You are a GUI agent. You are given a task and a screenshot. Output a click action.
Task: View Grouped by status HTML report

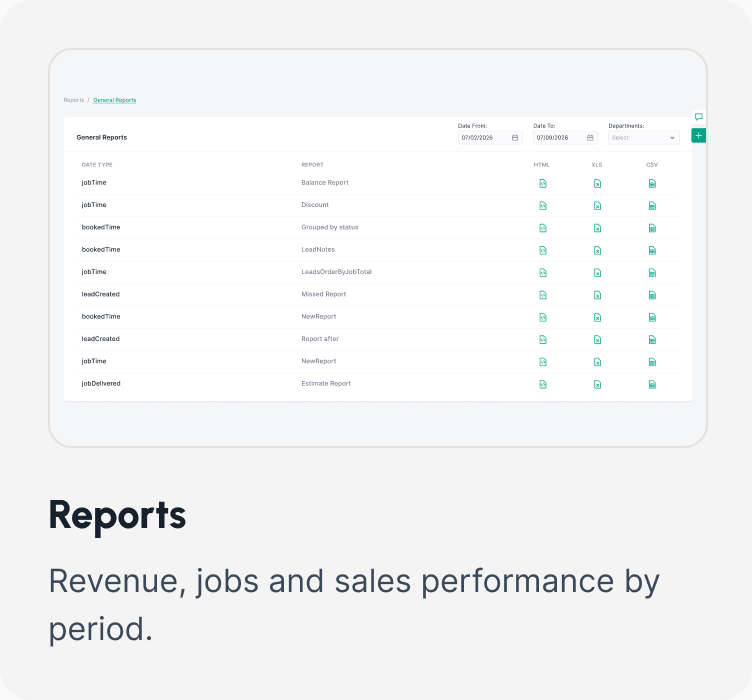543,228
